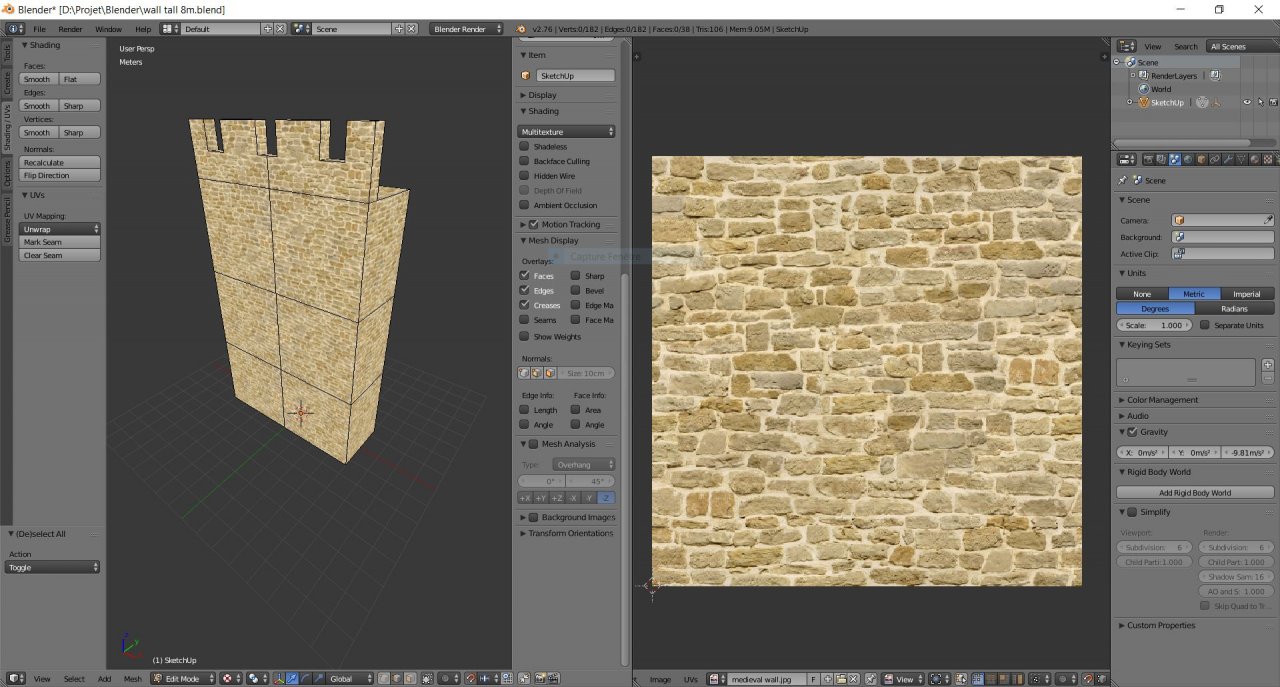Open the Object properties cube icon
This screenshot has height=687, width=1280.
coord(1201,159)
